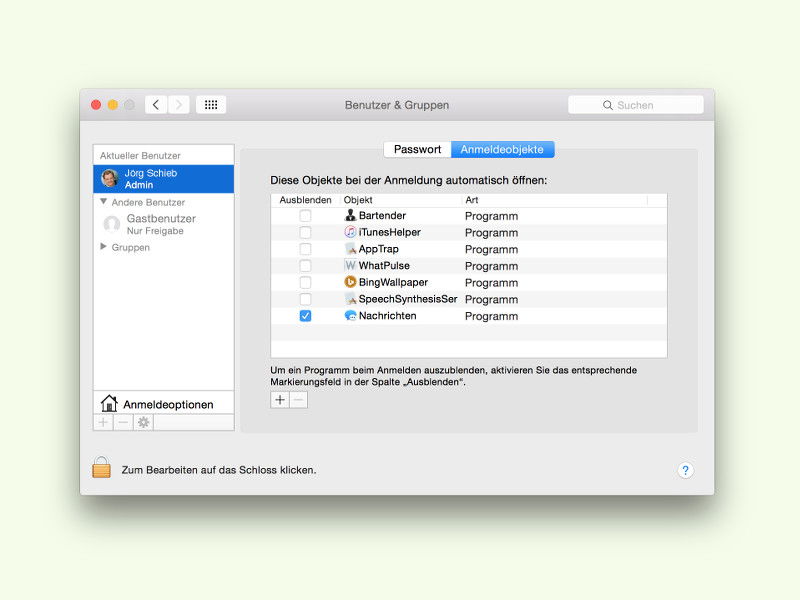
Task: Enable hide checkbox for WhatPulse
Action: click(305, 265)
